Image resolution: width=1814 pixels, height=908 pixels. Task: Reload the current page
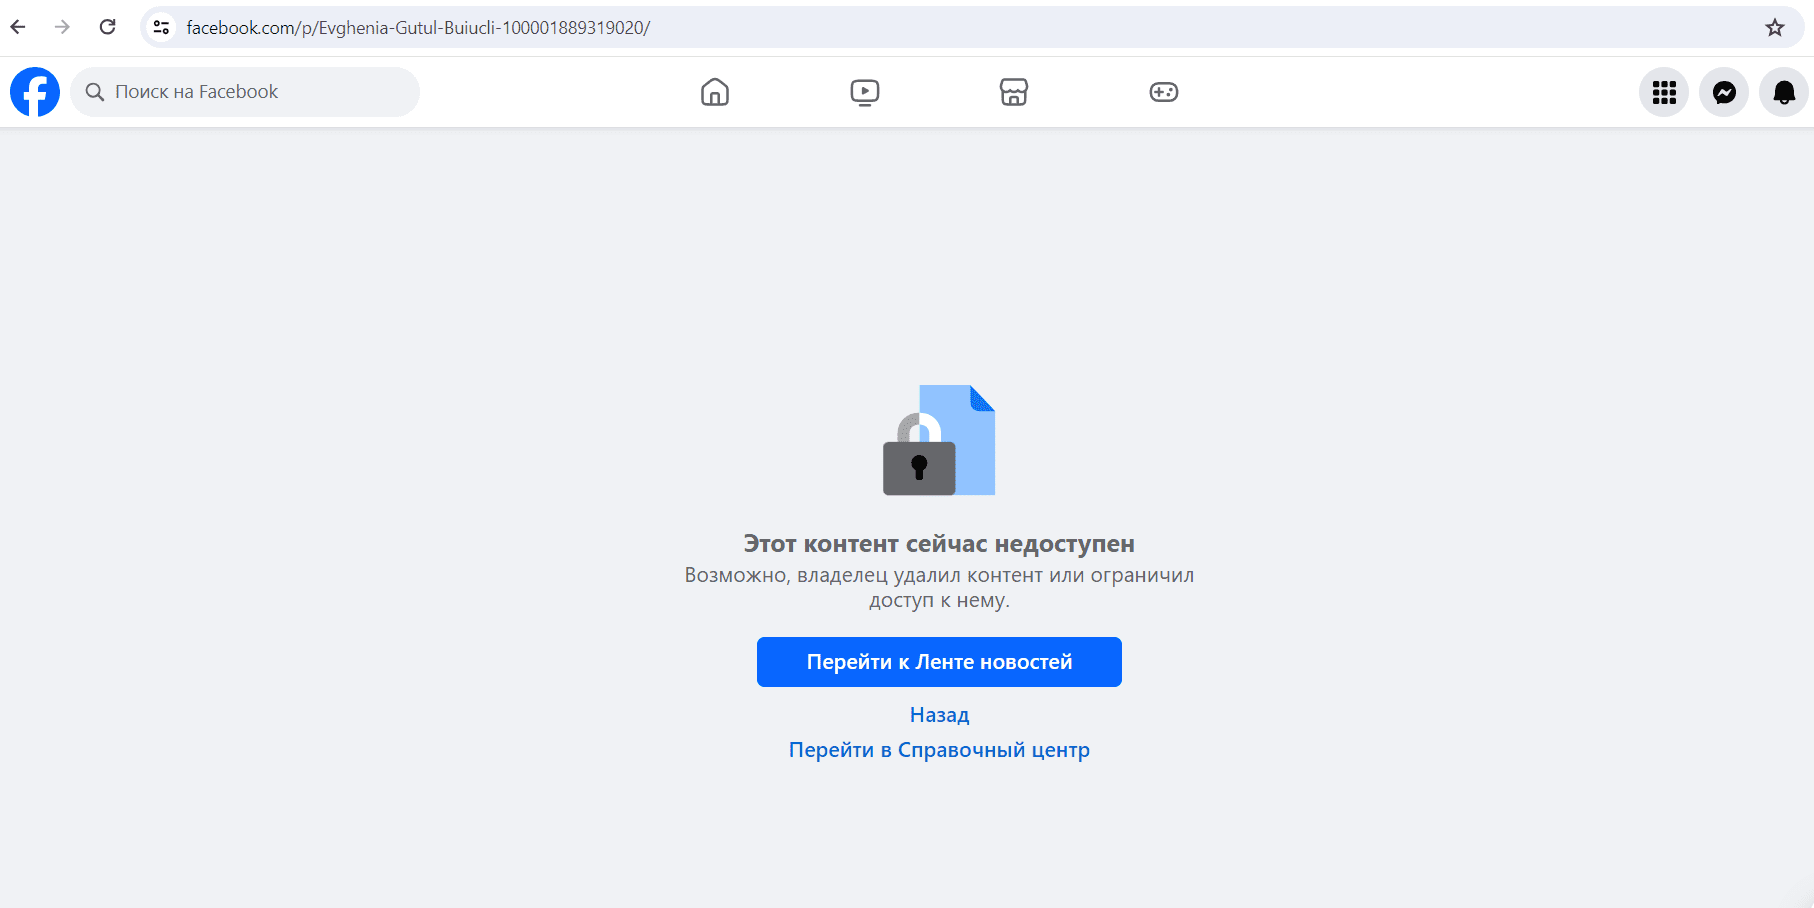coord(107,27)
